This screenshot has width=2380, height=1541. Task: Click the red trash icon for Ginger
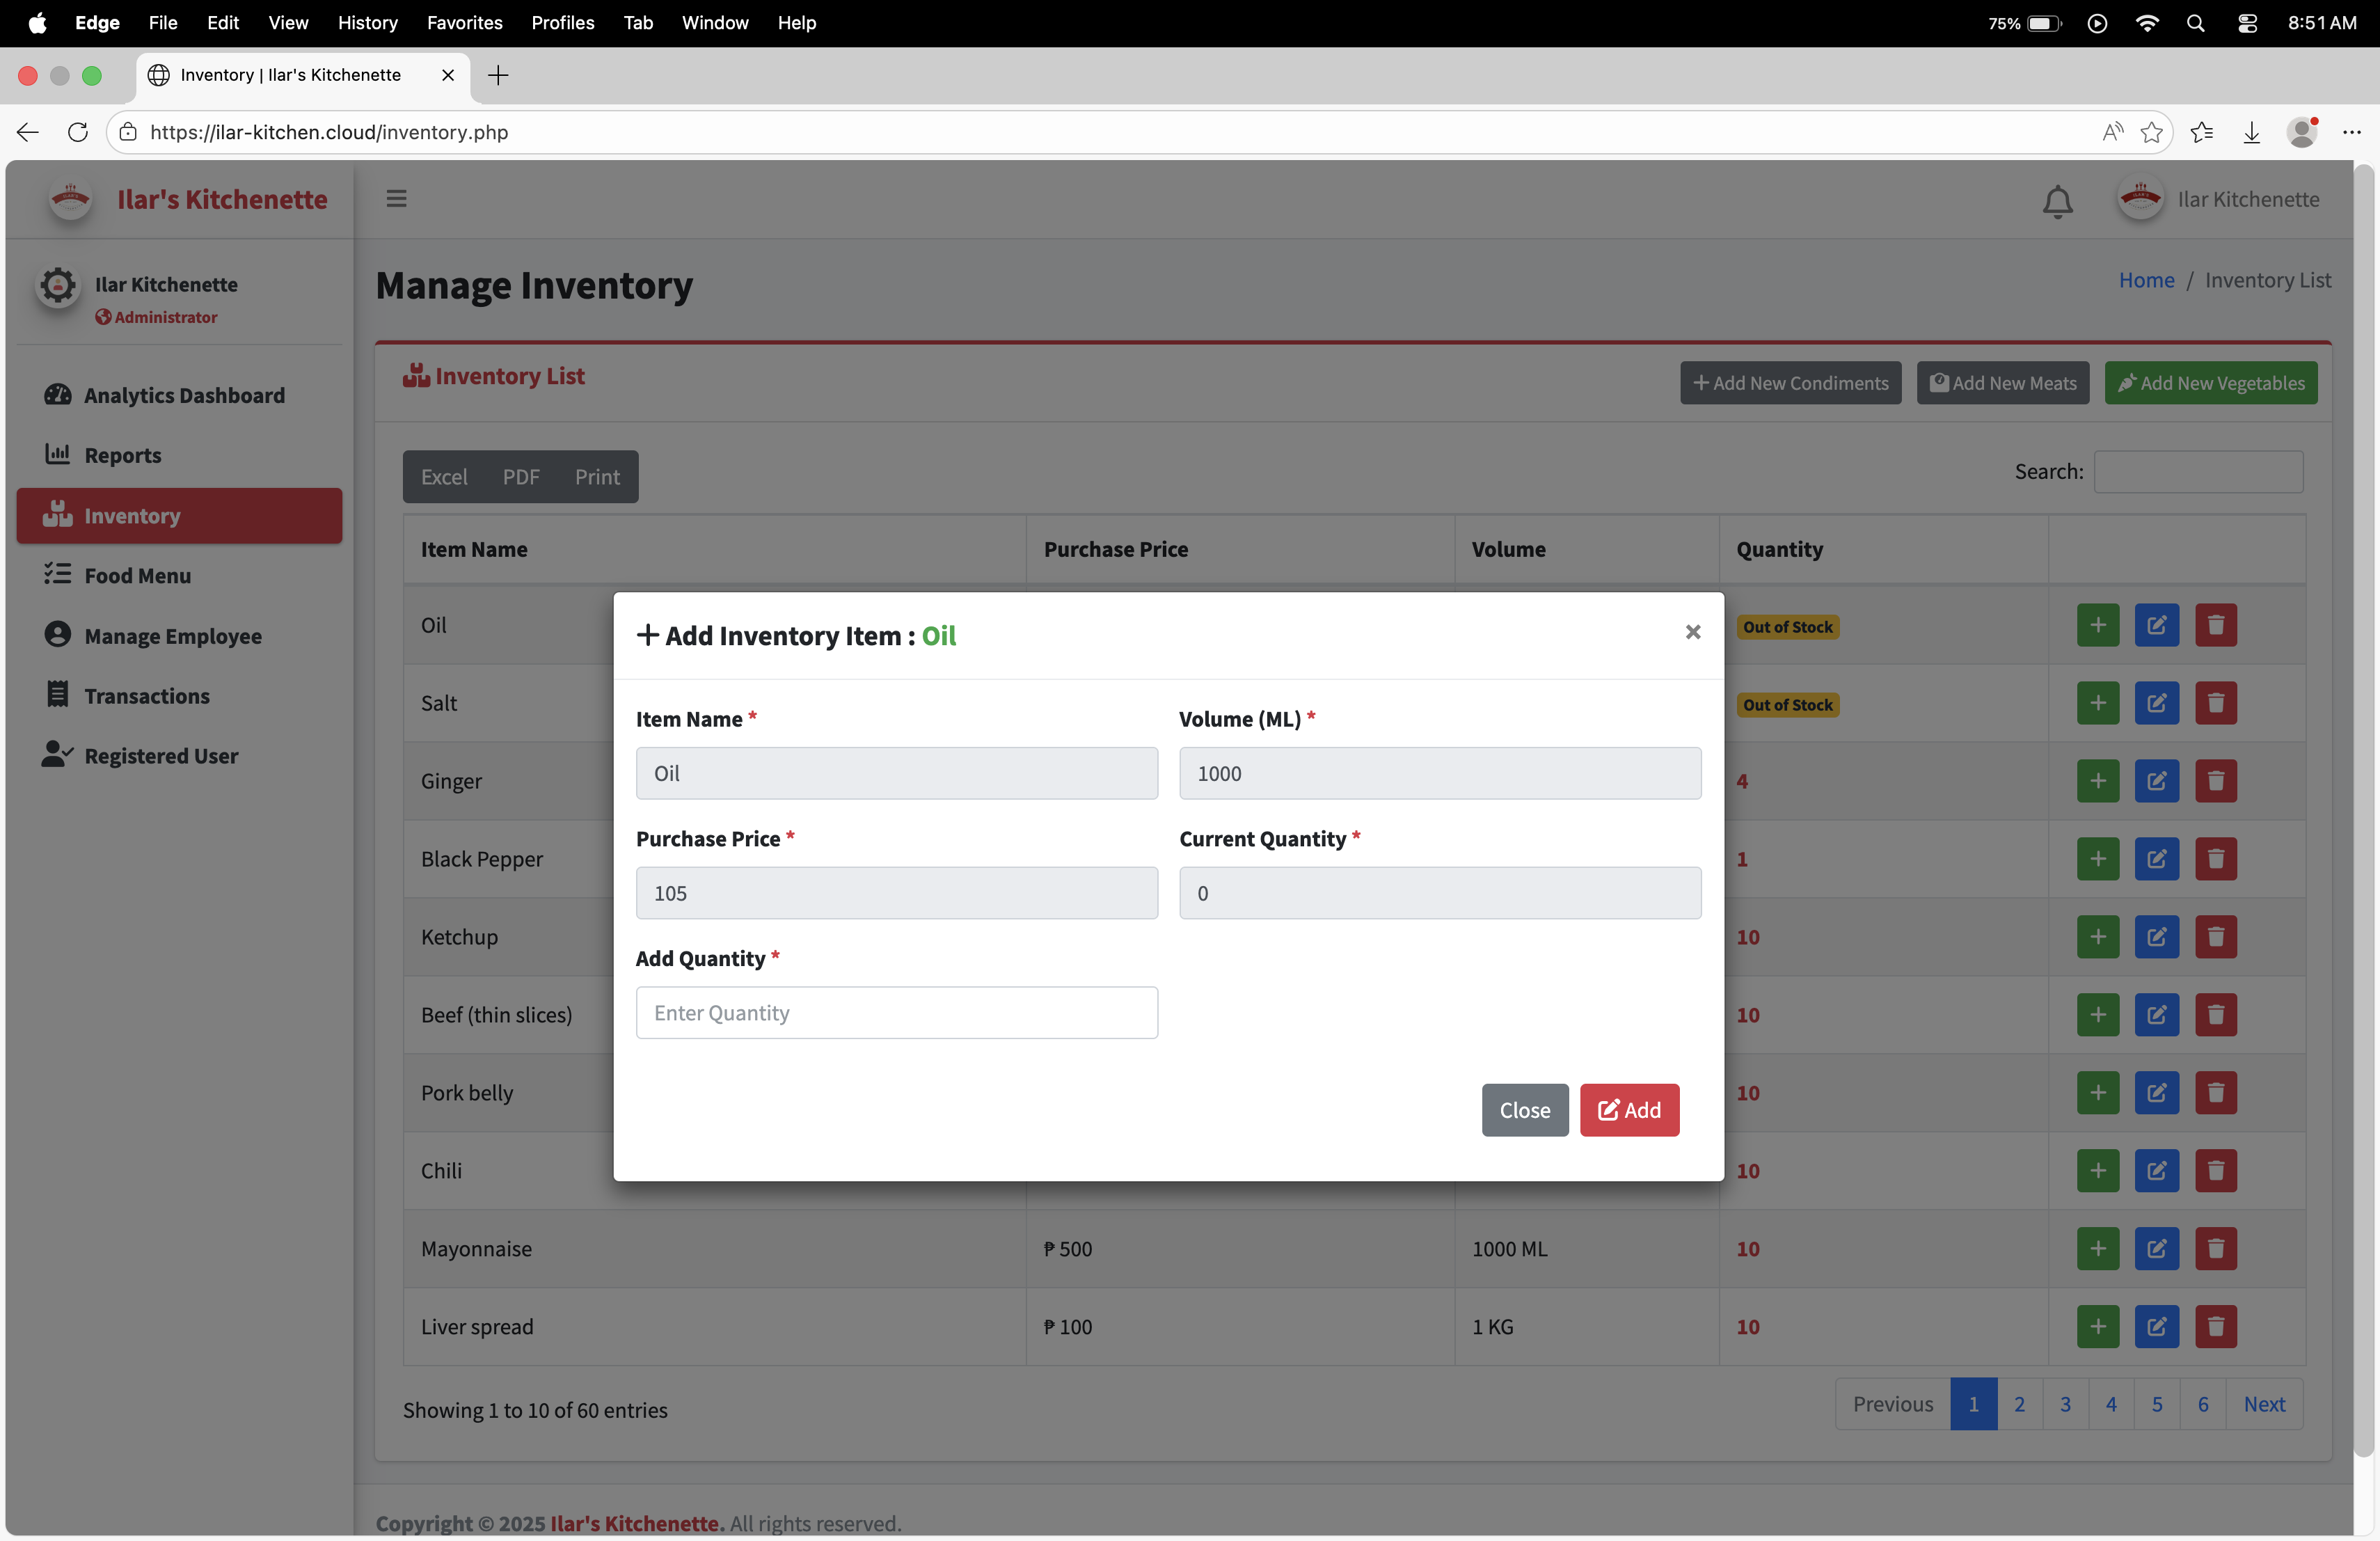2215,781
